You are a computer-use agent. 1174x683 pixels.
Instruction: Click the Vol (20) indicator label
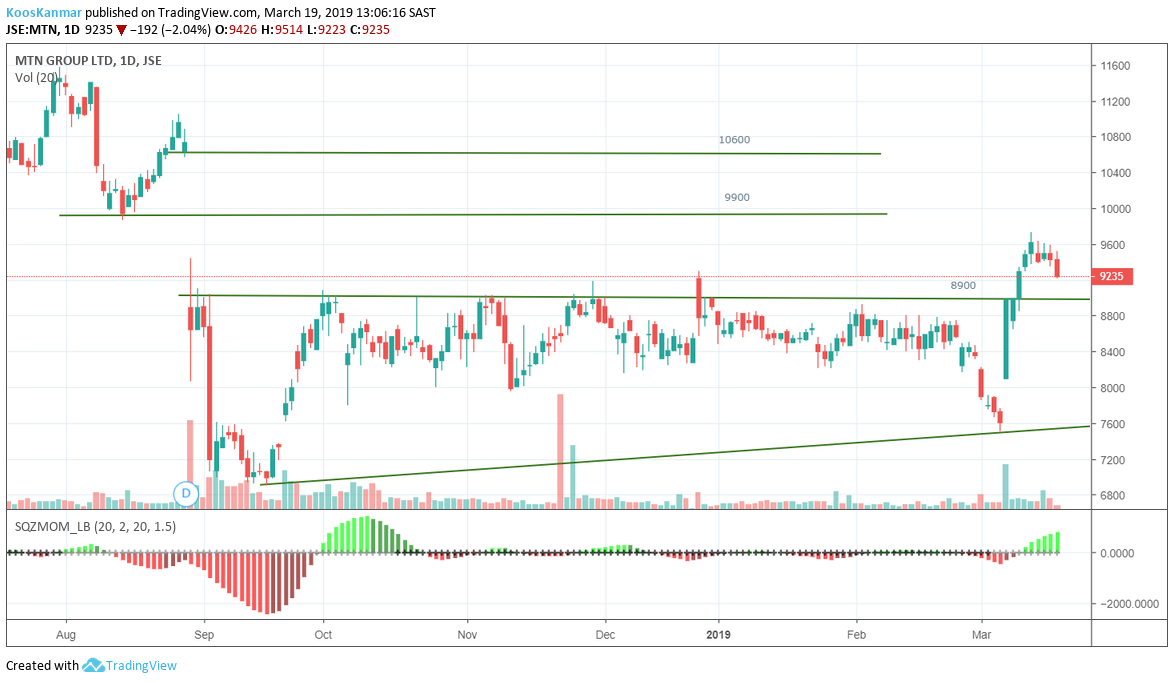(x=36, y=77)
